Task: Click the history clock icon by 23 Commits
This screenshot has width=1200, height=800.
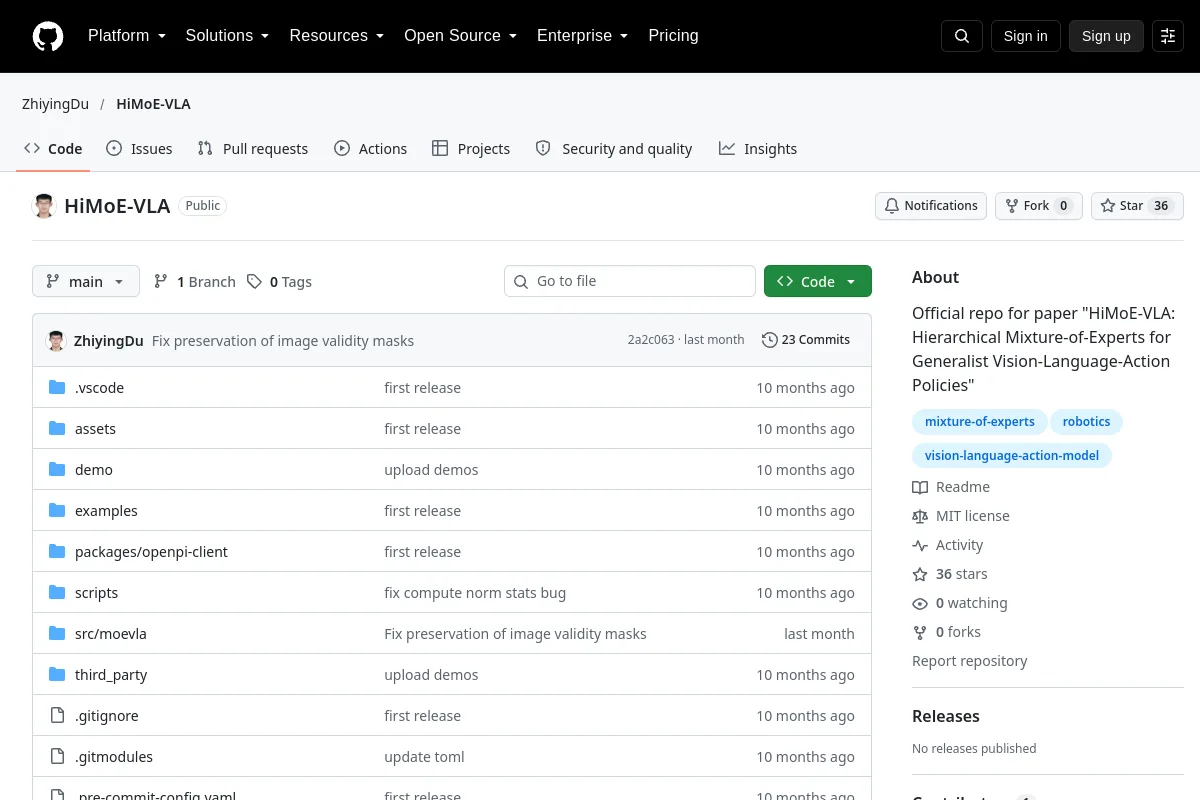Action: tap(770, 340)
